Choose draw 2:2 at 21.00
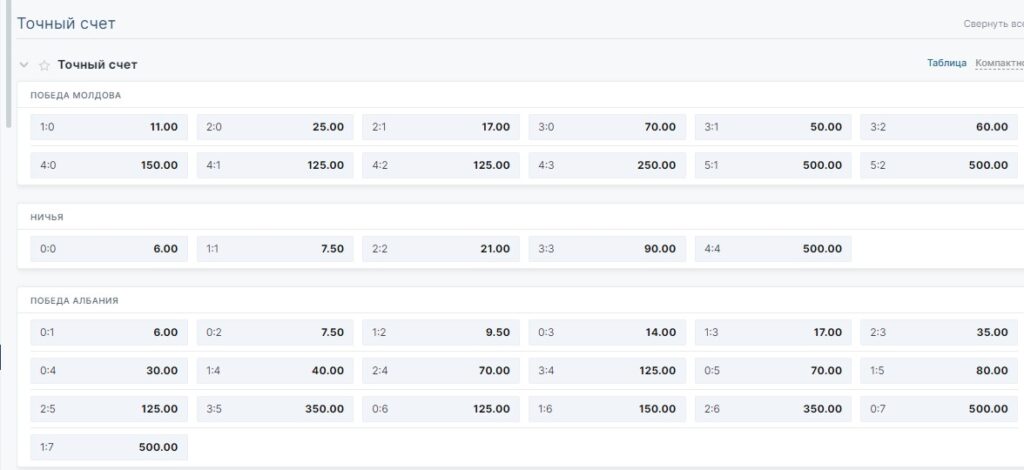Screen dimensions: 1024x470 pyautogui.click(x=441, y=249)
